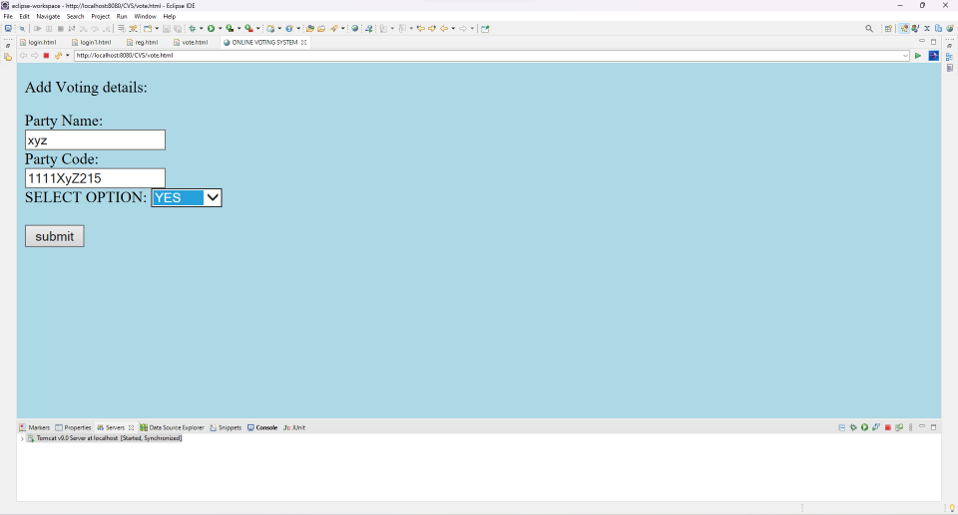
Task: Close the ONLINE VOTING SYSTEM tab
Action: tap(304, 42)
